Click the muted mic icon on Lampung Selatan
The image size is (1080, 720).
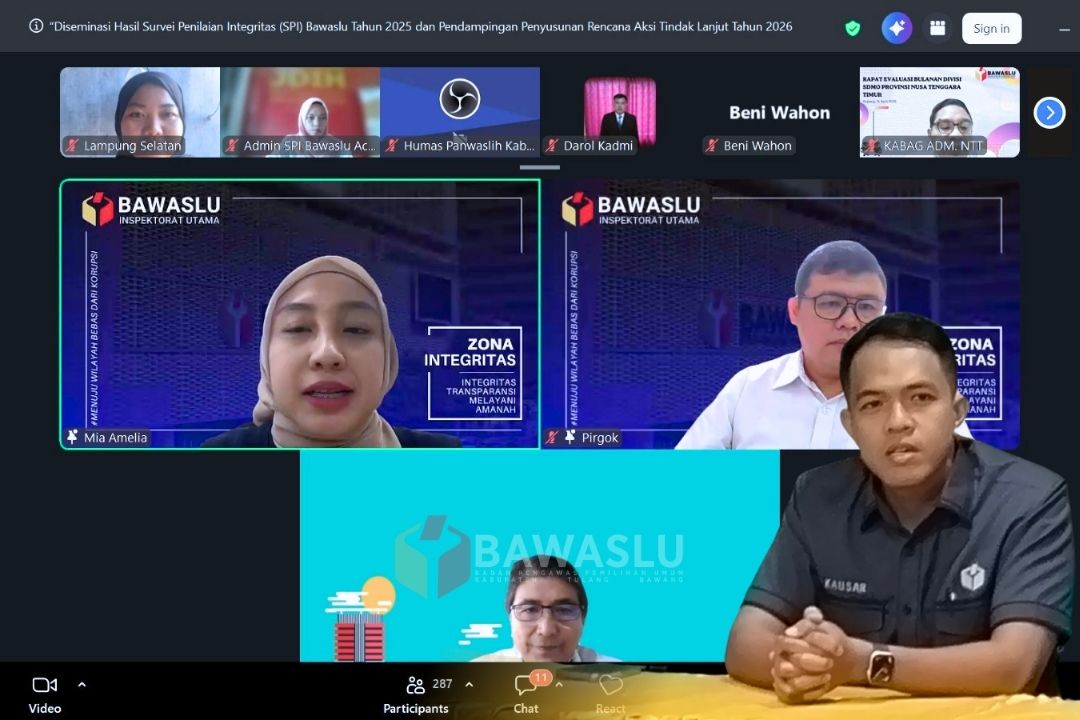point(72,145)
